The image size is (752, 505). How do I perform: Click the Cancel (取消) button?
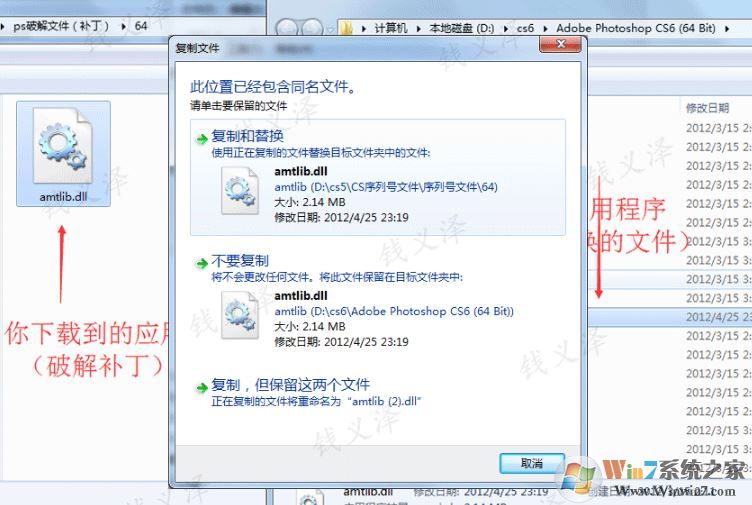pos(532,463)
